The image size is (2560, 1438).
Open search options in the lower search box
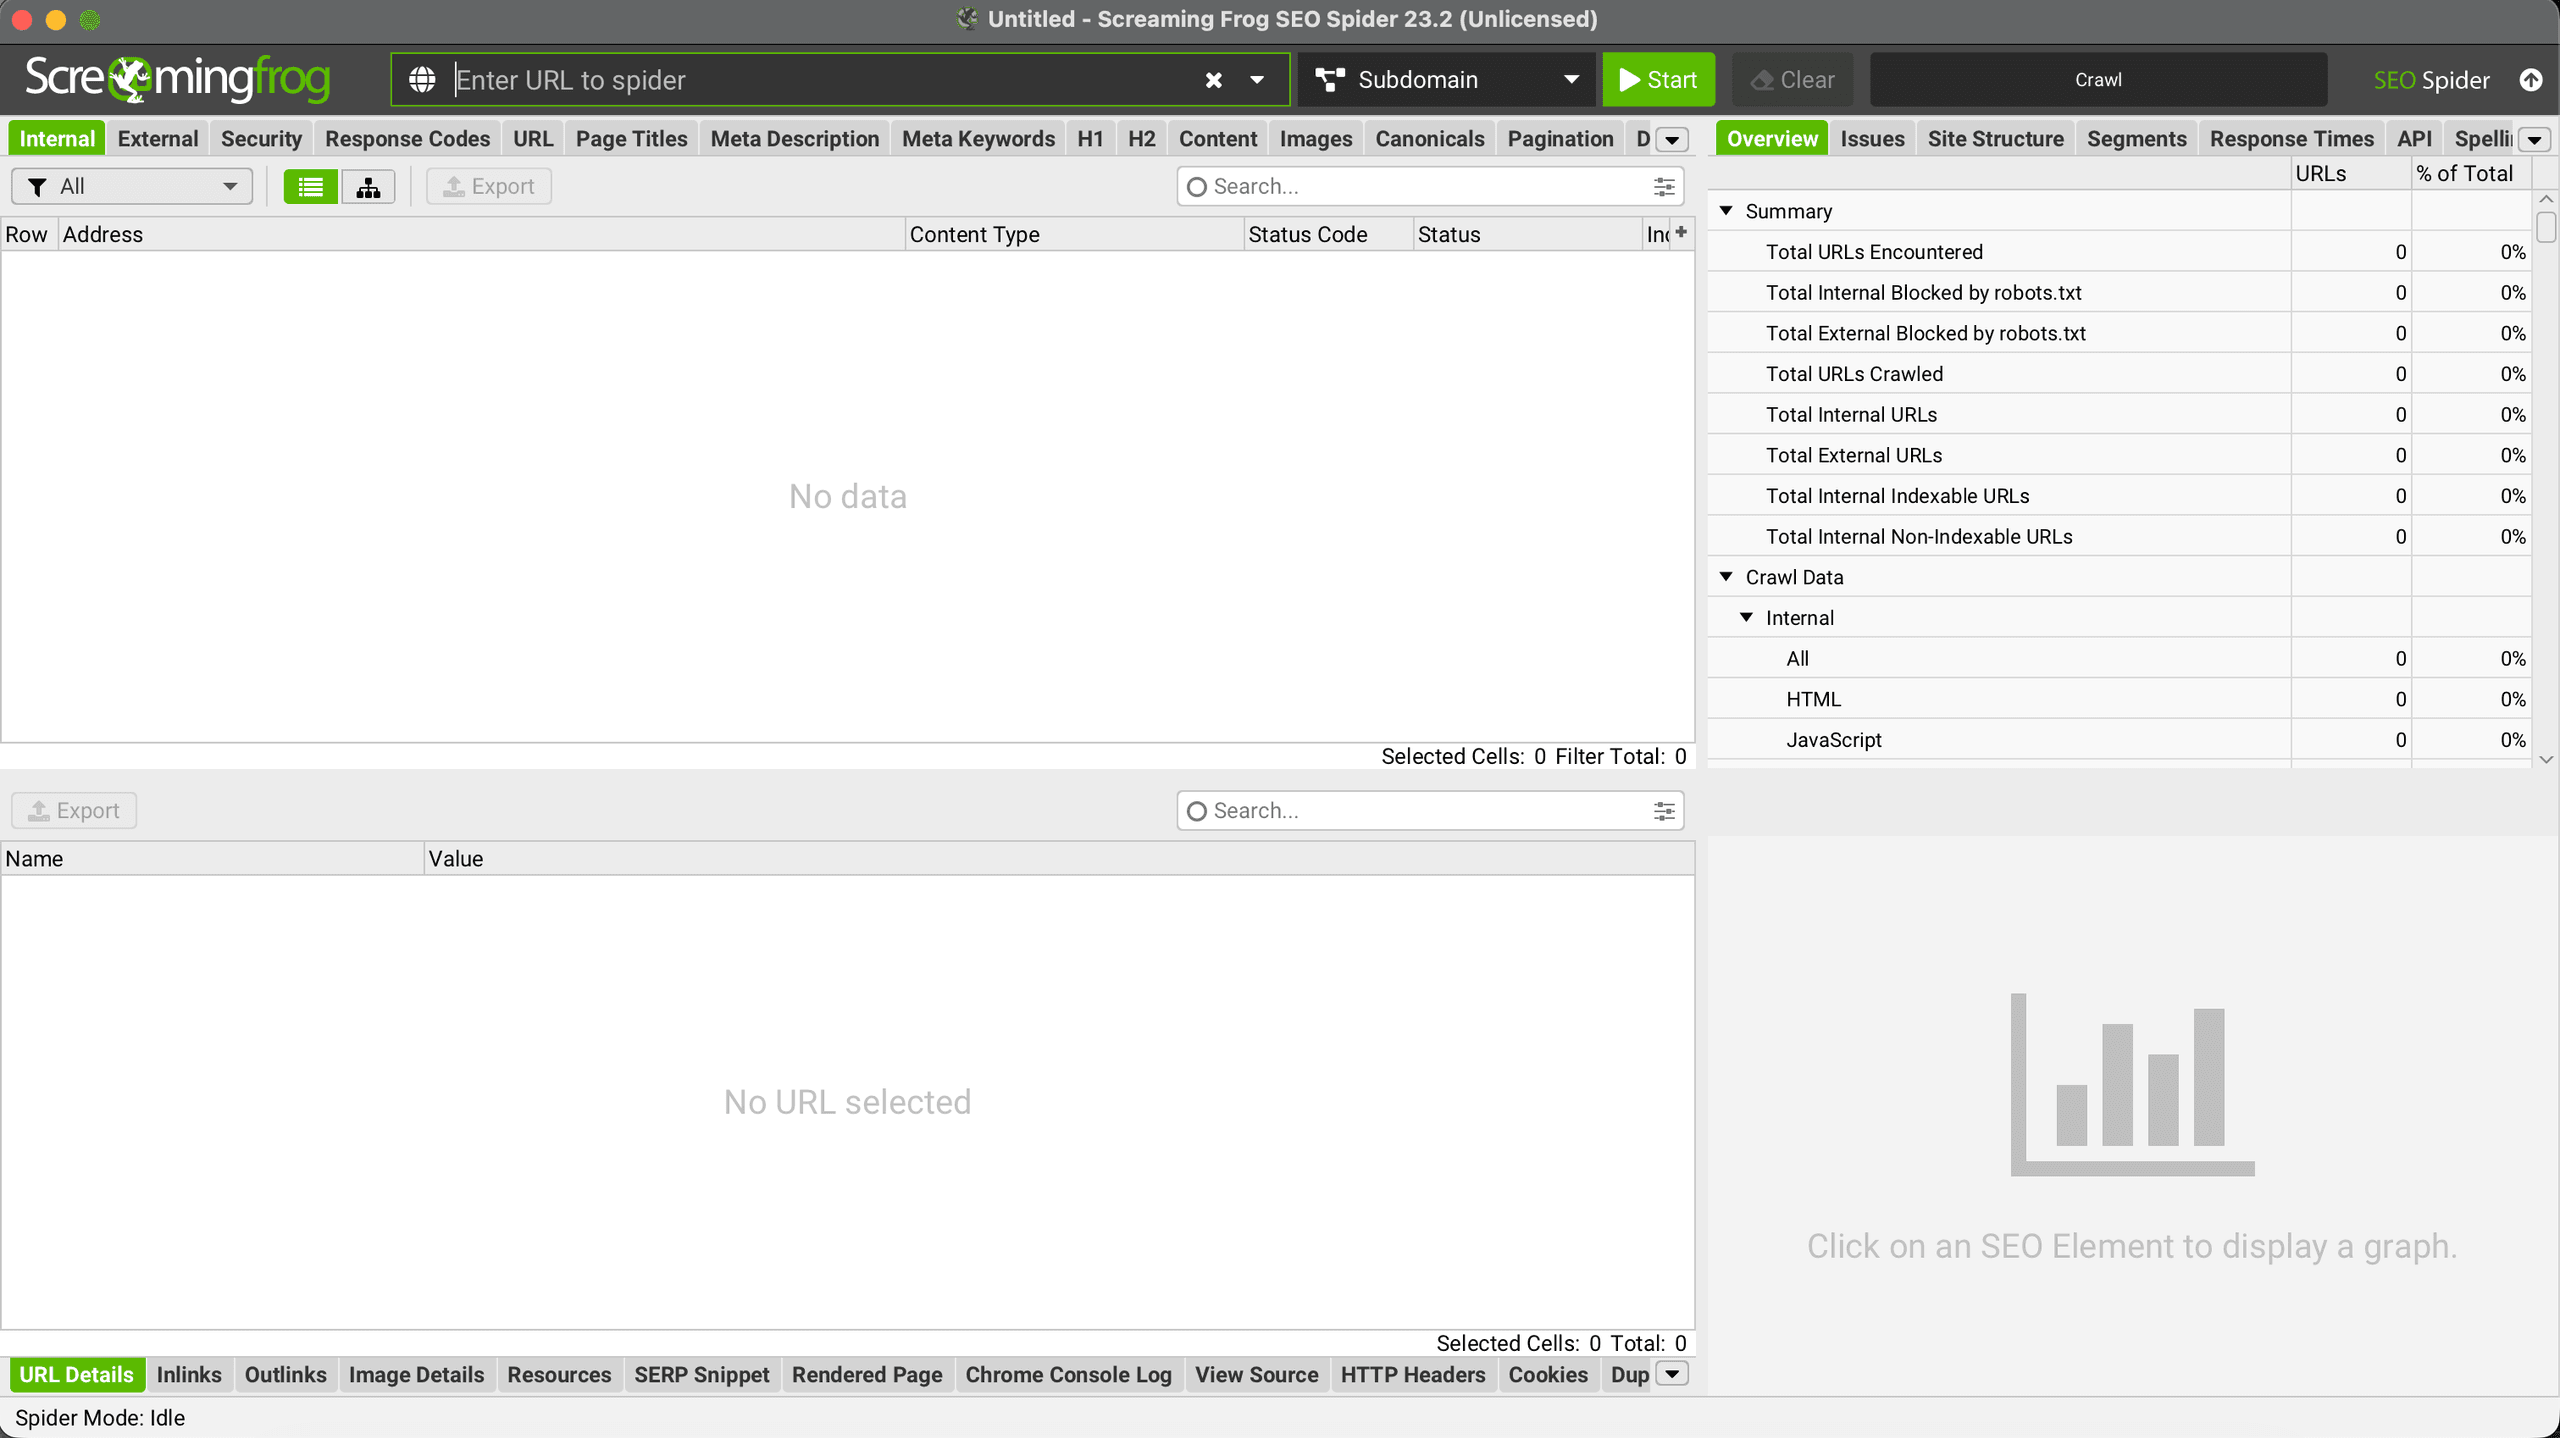tap(1664, 811)
